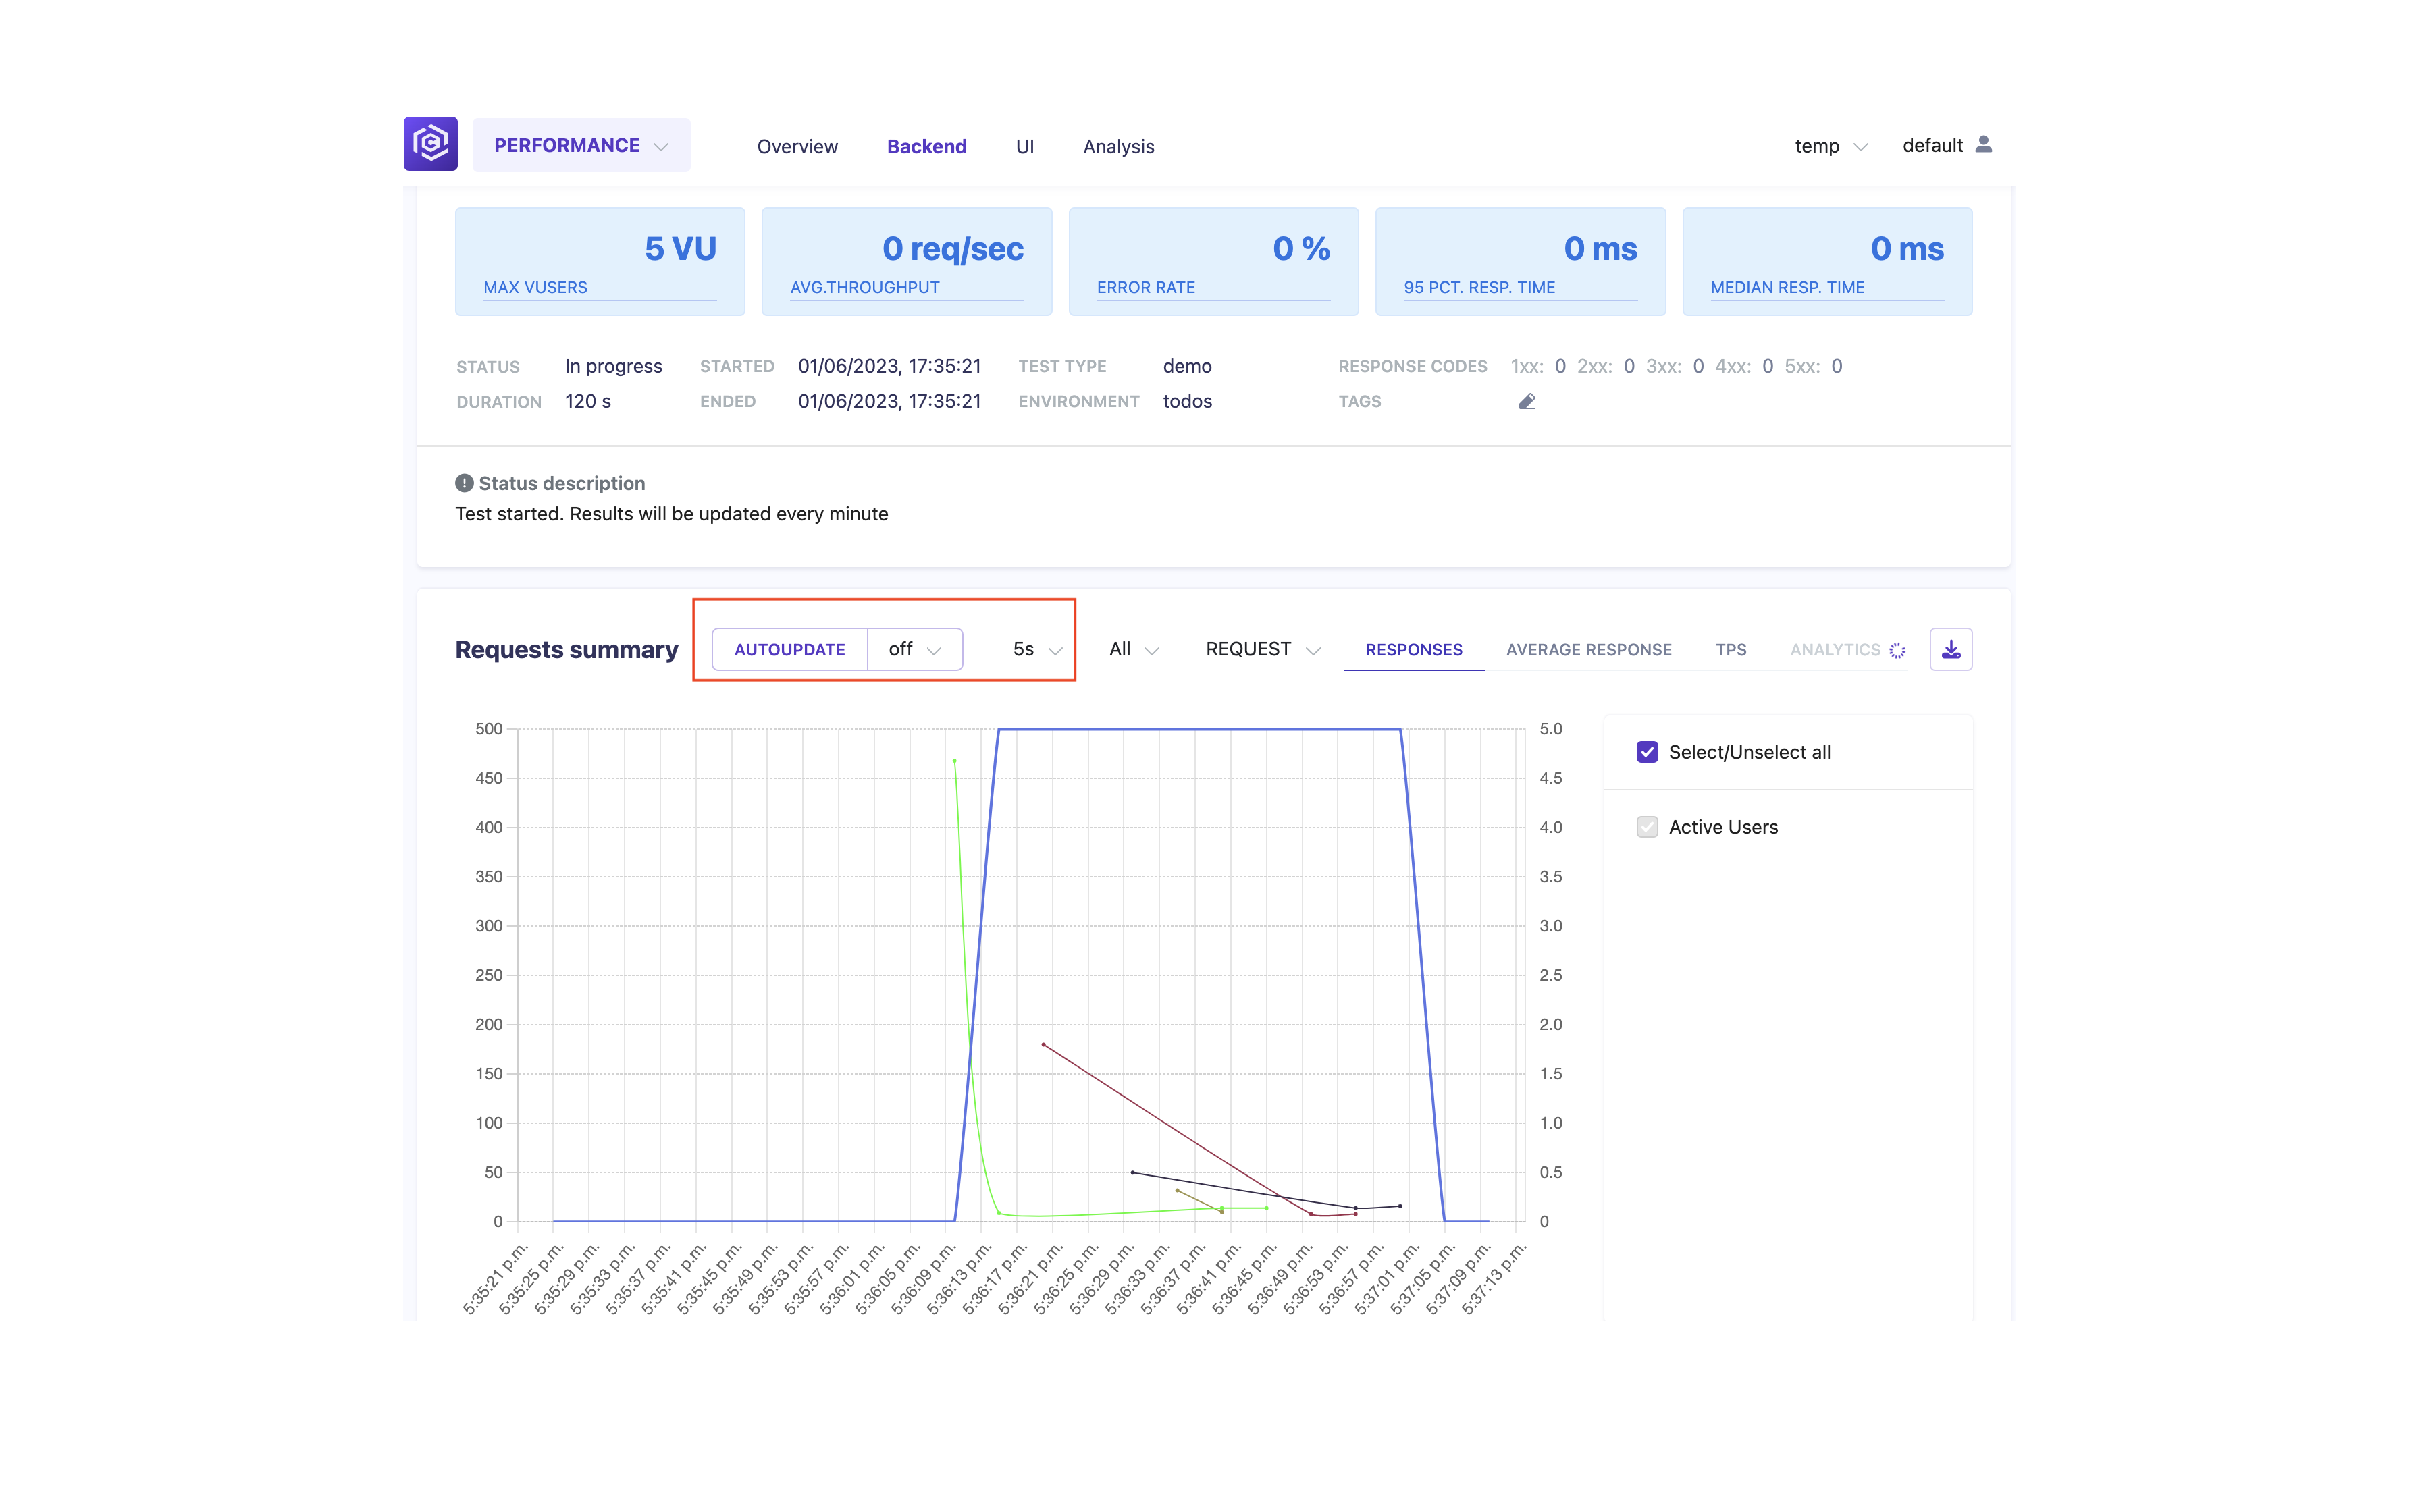
Task: Toggle the Active Users checkbox
Action: (x=1647, y=827)
